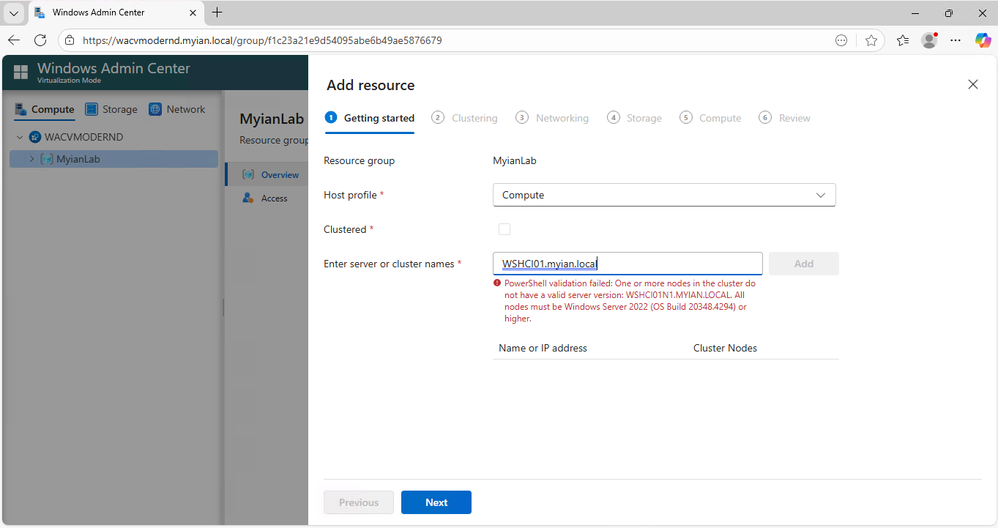998x528 pixels.
Task: Switch to the Compute sidebar tab
Action: pos(45,109)
